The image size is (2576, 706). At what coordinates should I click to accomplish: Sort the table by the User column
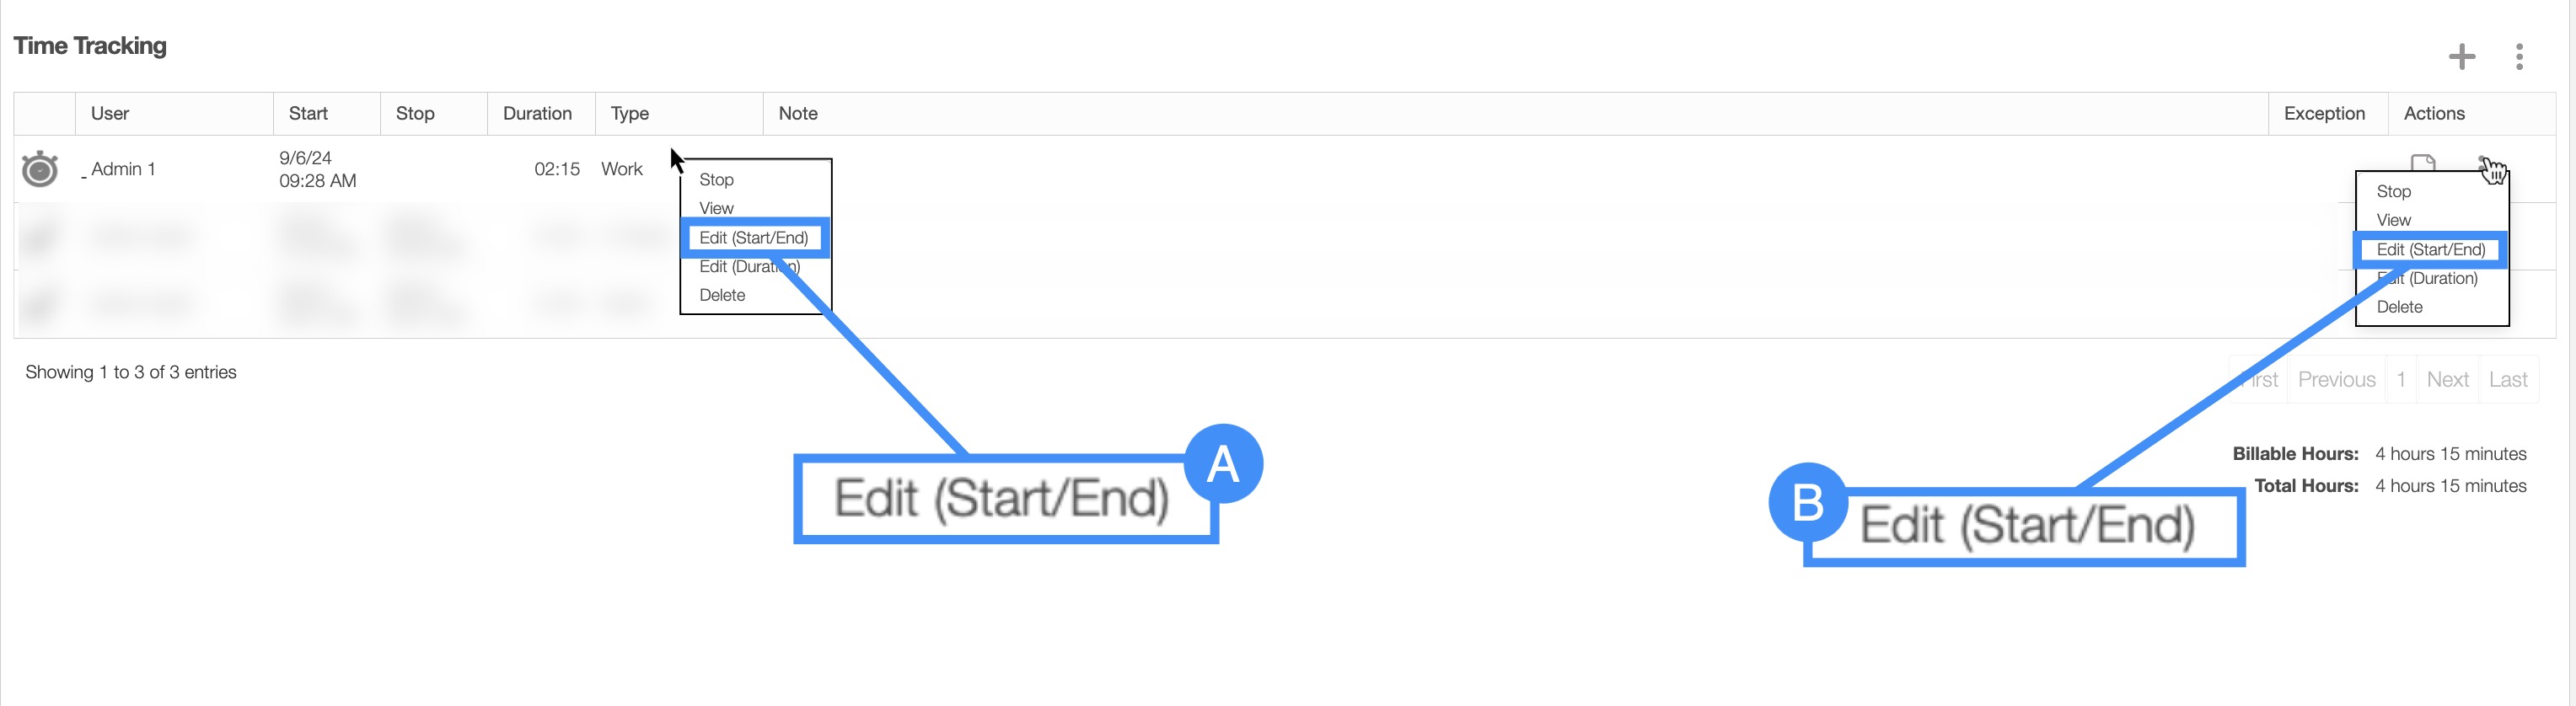110,114
